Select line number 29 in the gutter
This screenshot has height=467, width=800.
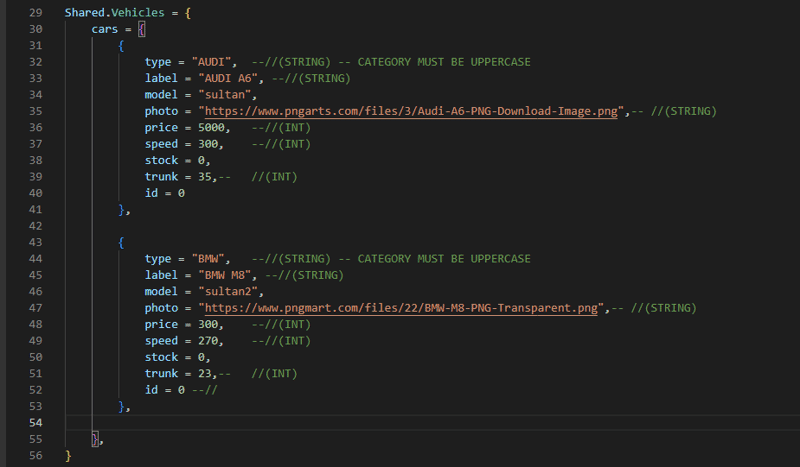[36, 13]
